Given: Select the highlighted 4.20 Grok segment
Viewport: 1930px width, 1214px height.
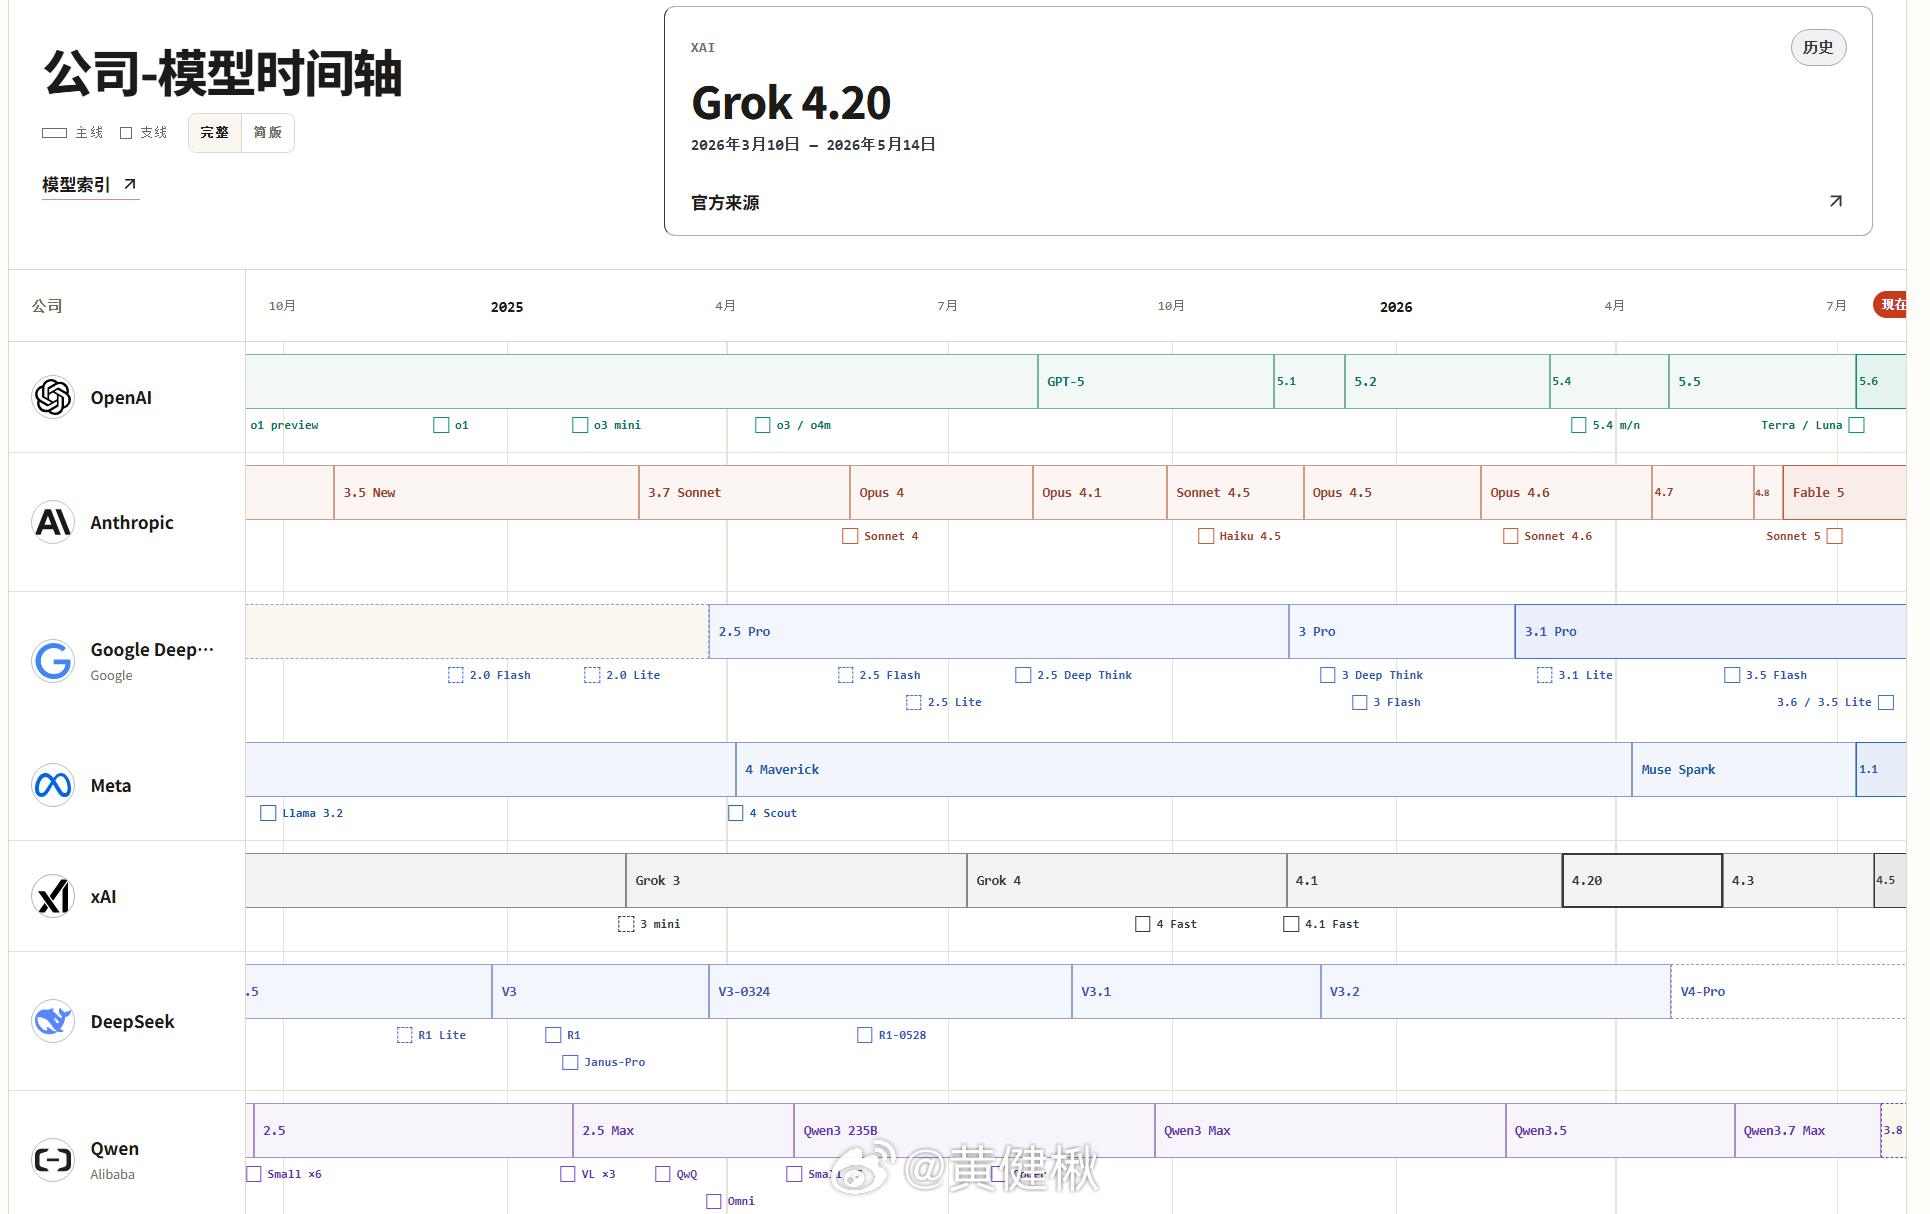Looking at the screenshot, I should [x=1642, y=880].
